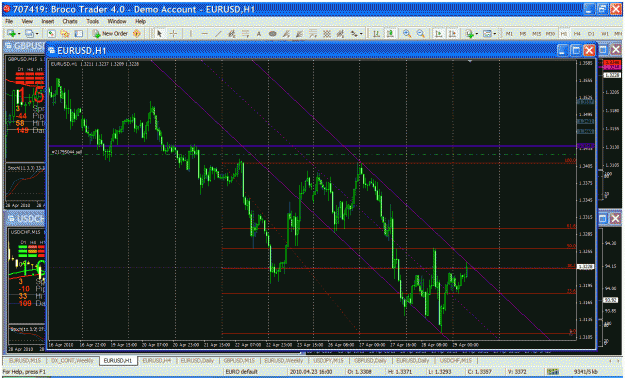Select the Vertical Line drawing tool
625x378 pixels.
pos(191,34)
